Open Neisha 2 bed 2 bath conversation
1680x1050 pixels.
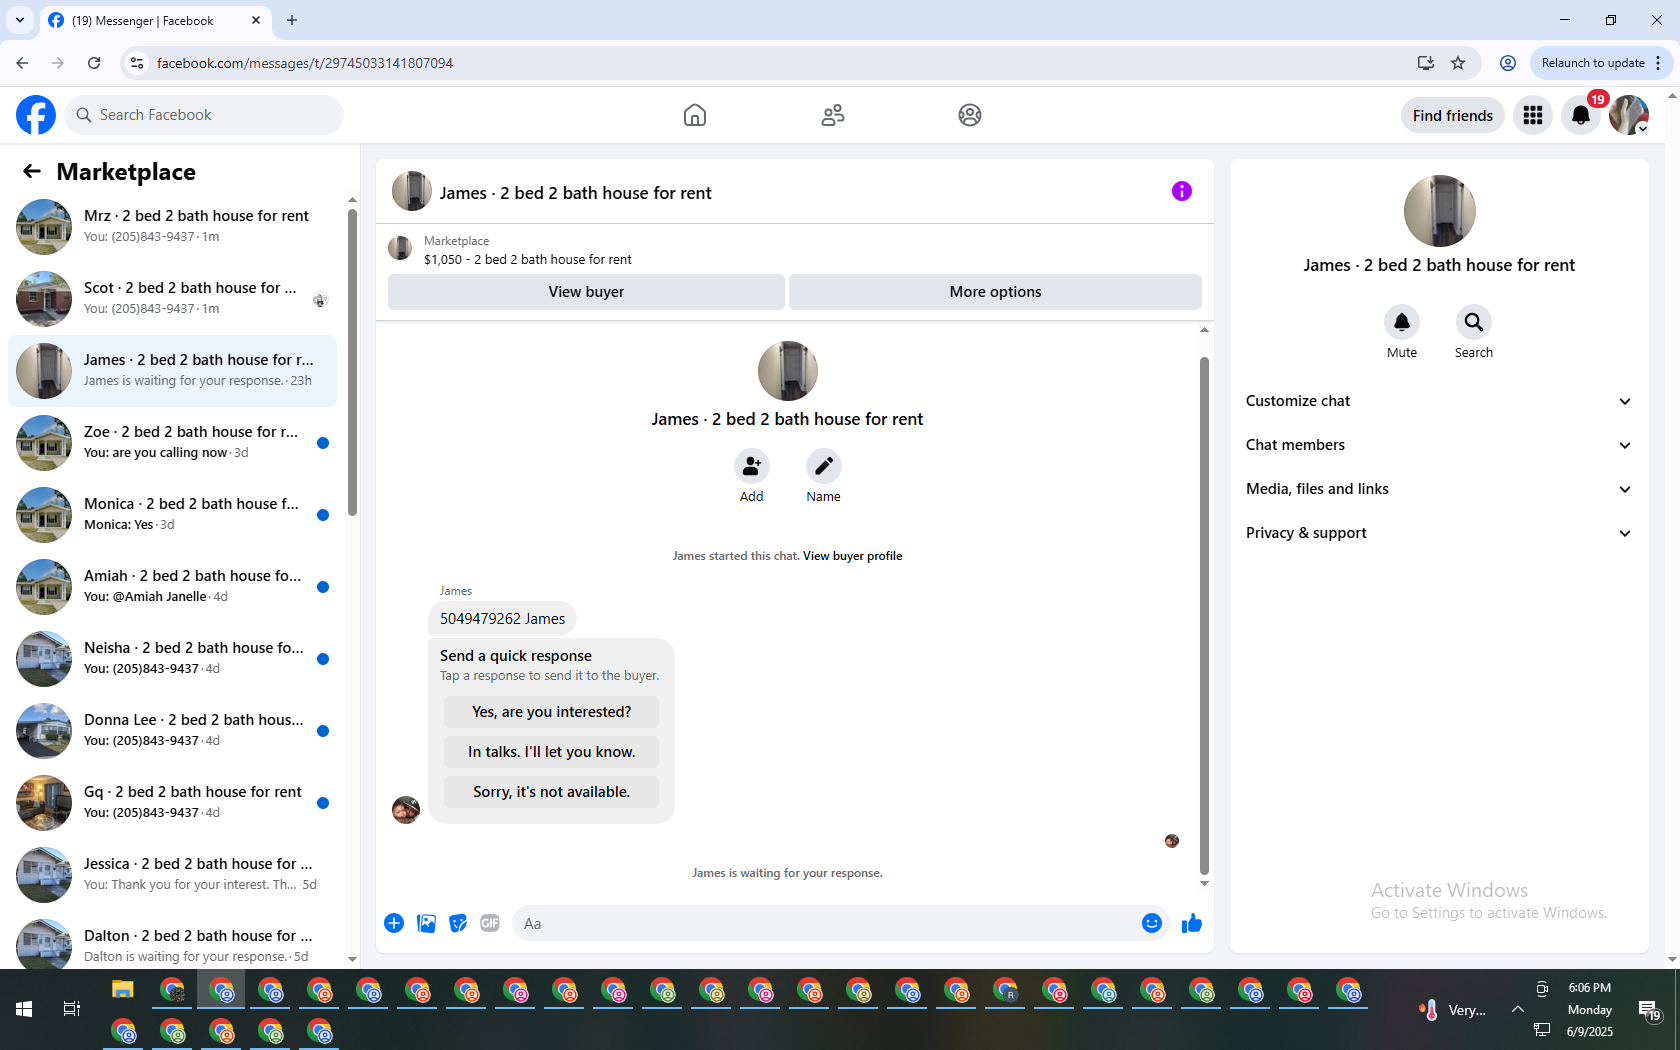tap(172, 659)
